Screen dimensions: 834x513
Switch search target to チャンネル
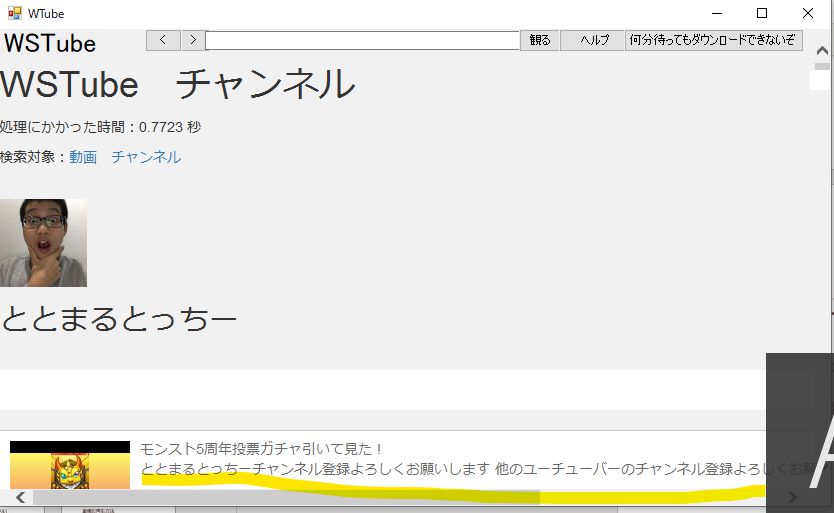coord(146,157)
